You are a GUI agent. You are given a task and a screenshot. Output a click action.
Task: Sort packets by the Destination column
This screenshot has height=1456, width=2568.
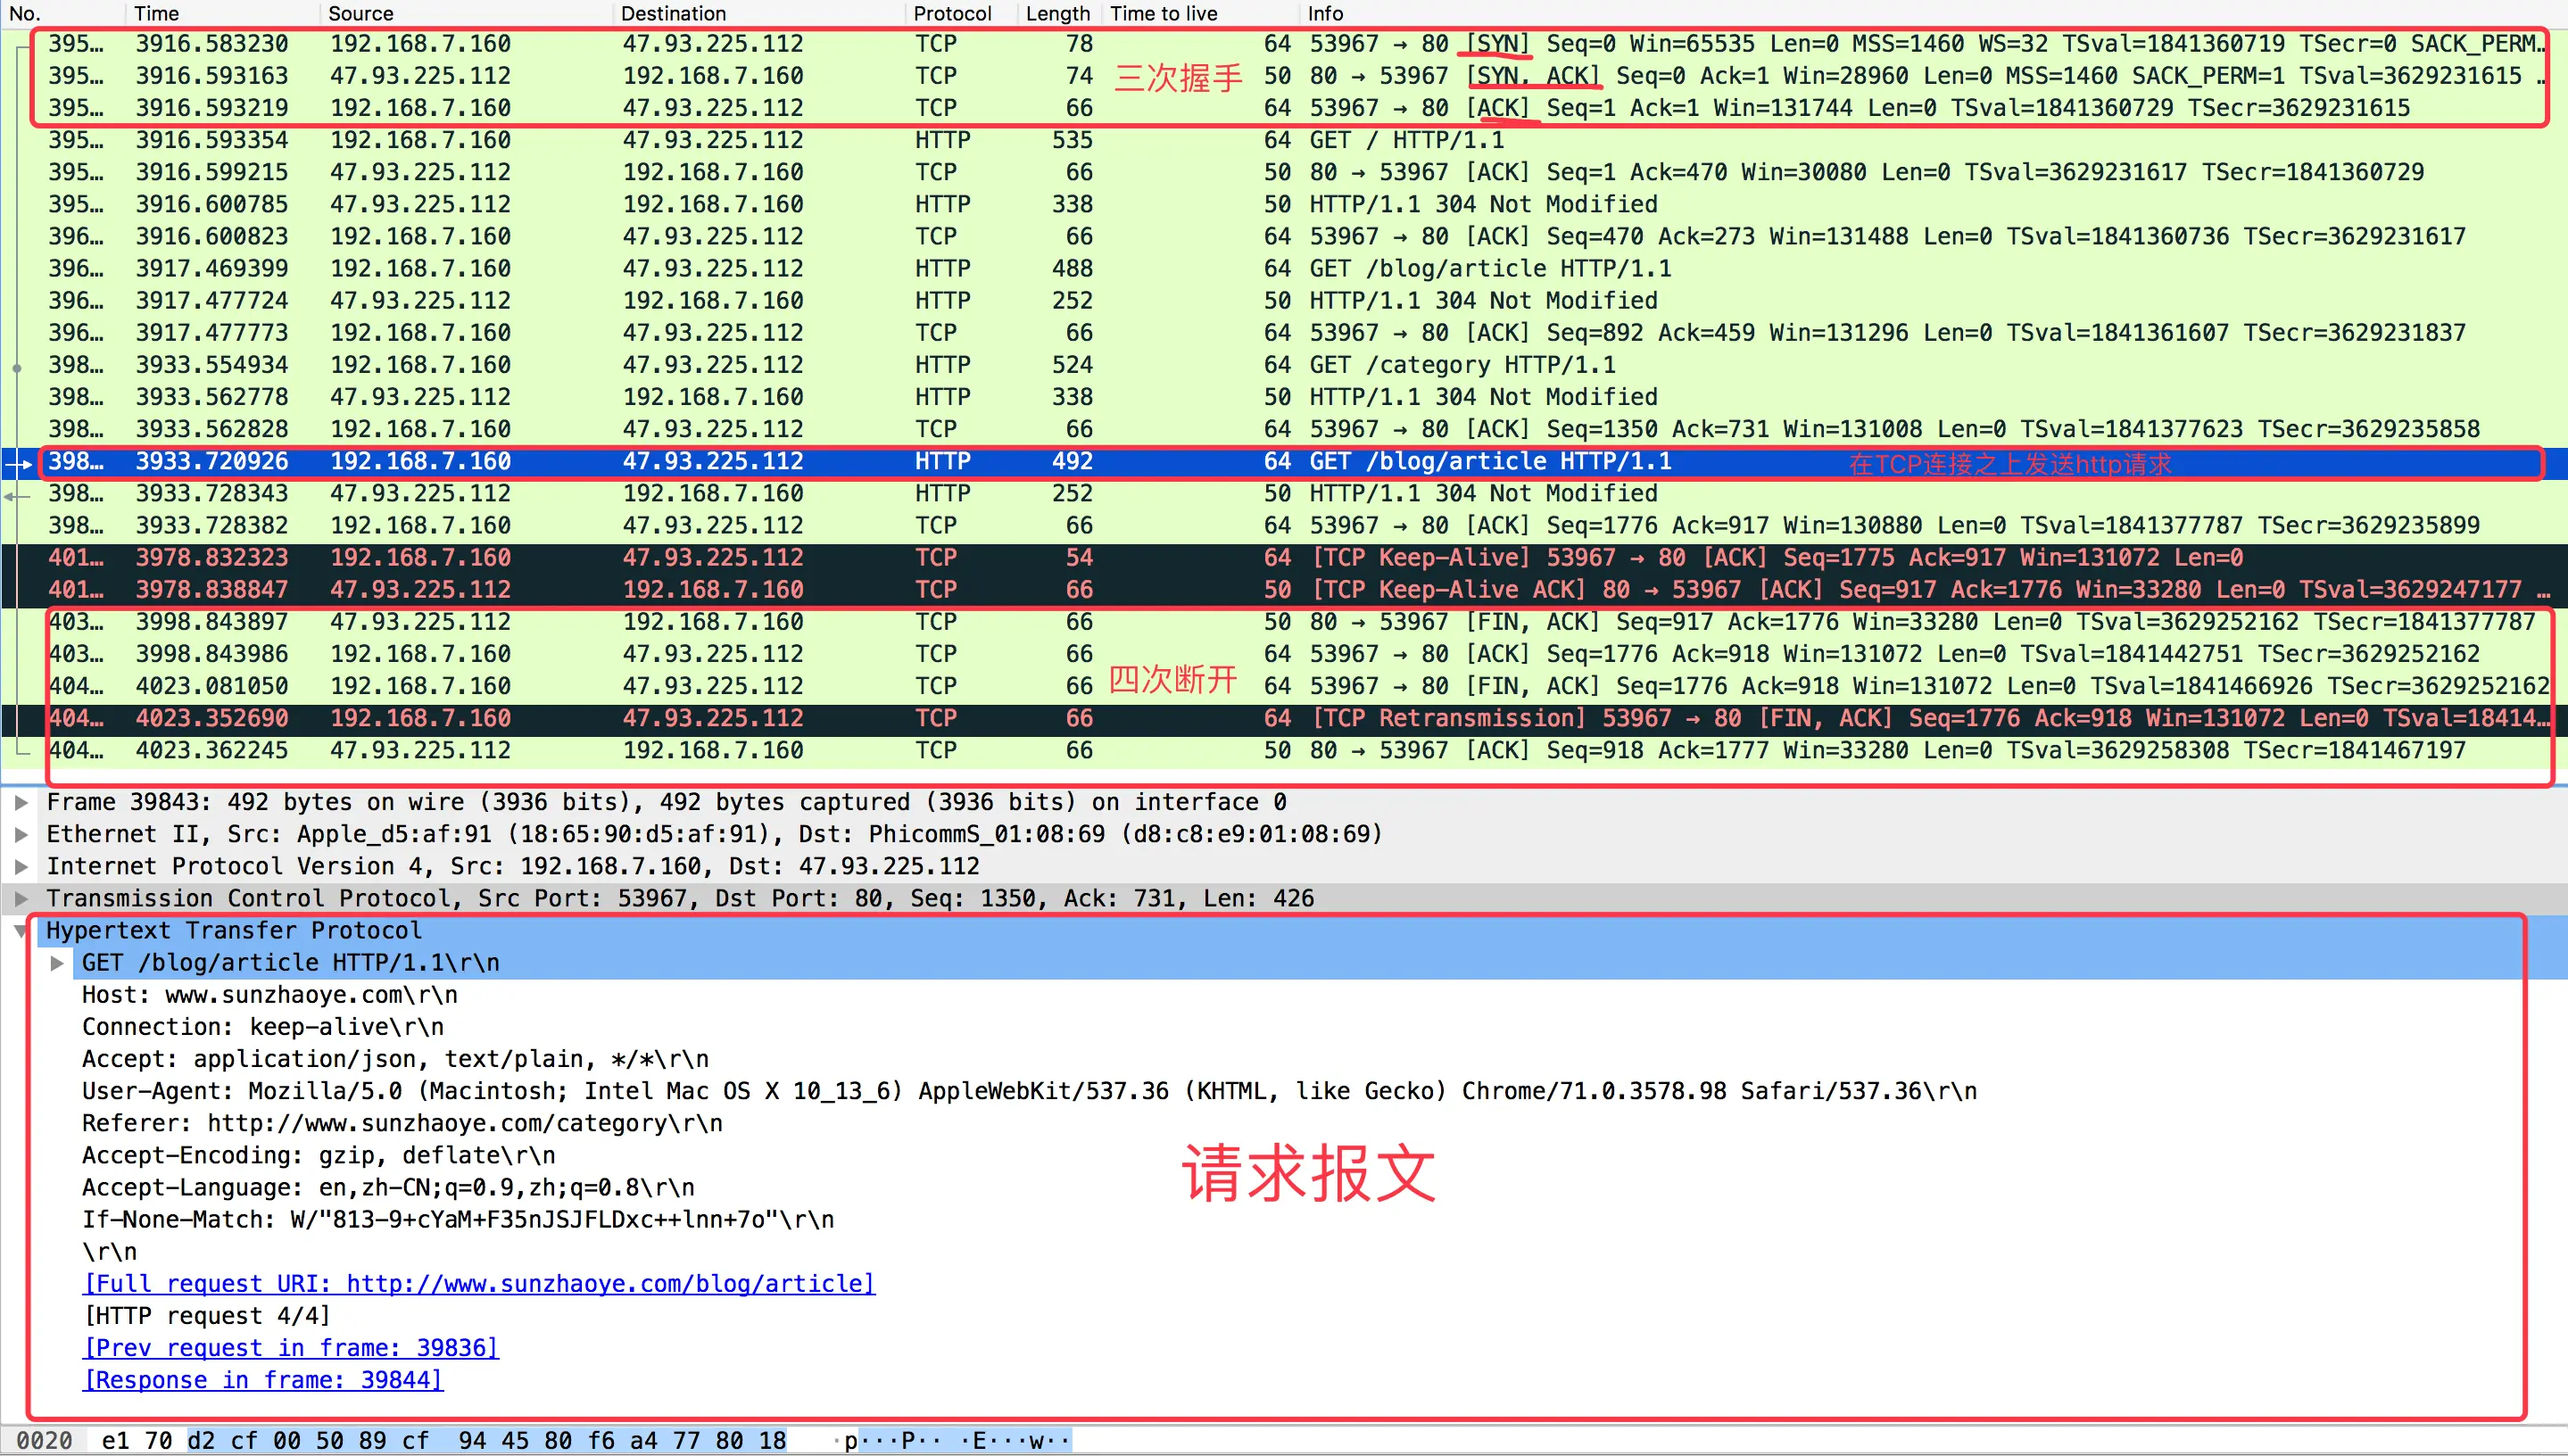tap(672, 13)
